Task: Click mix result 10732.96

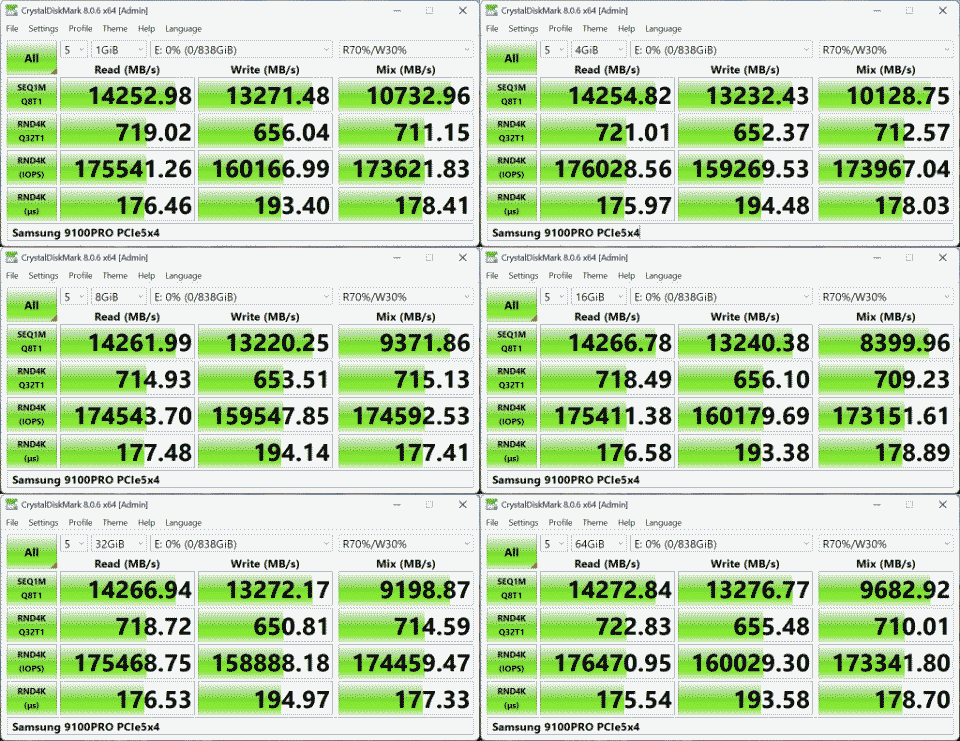Action: click(x=419, y=96)
